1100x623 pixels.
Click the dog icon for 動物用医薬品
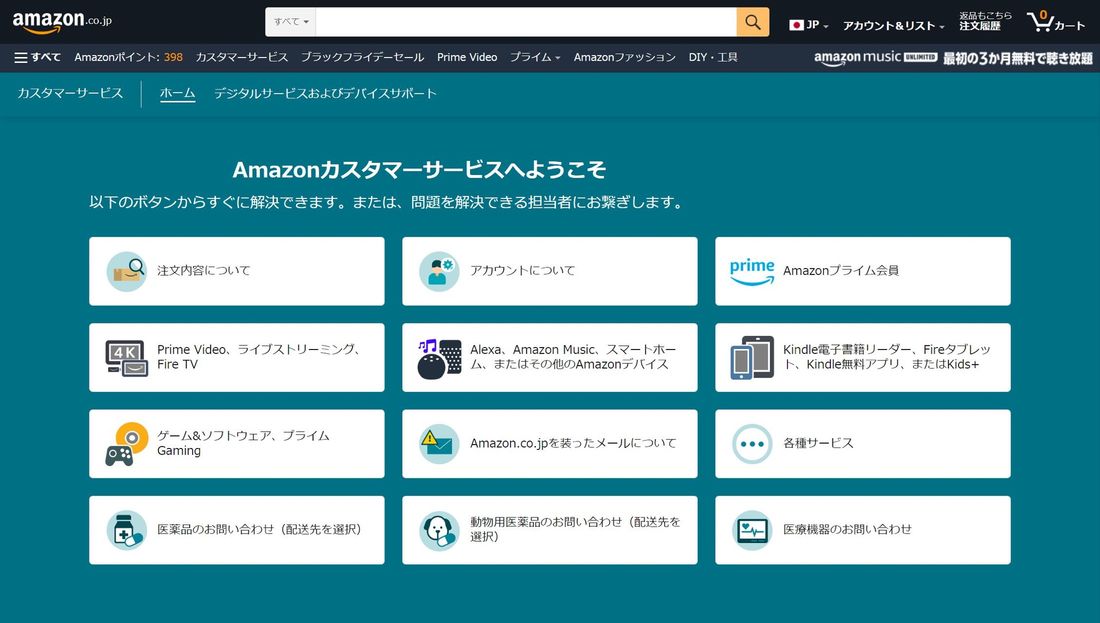pos(439,530)
